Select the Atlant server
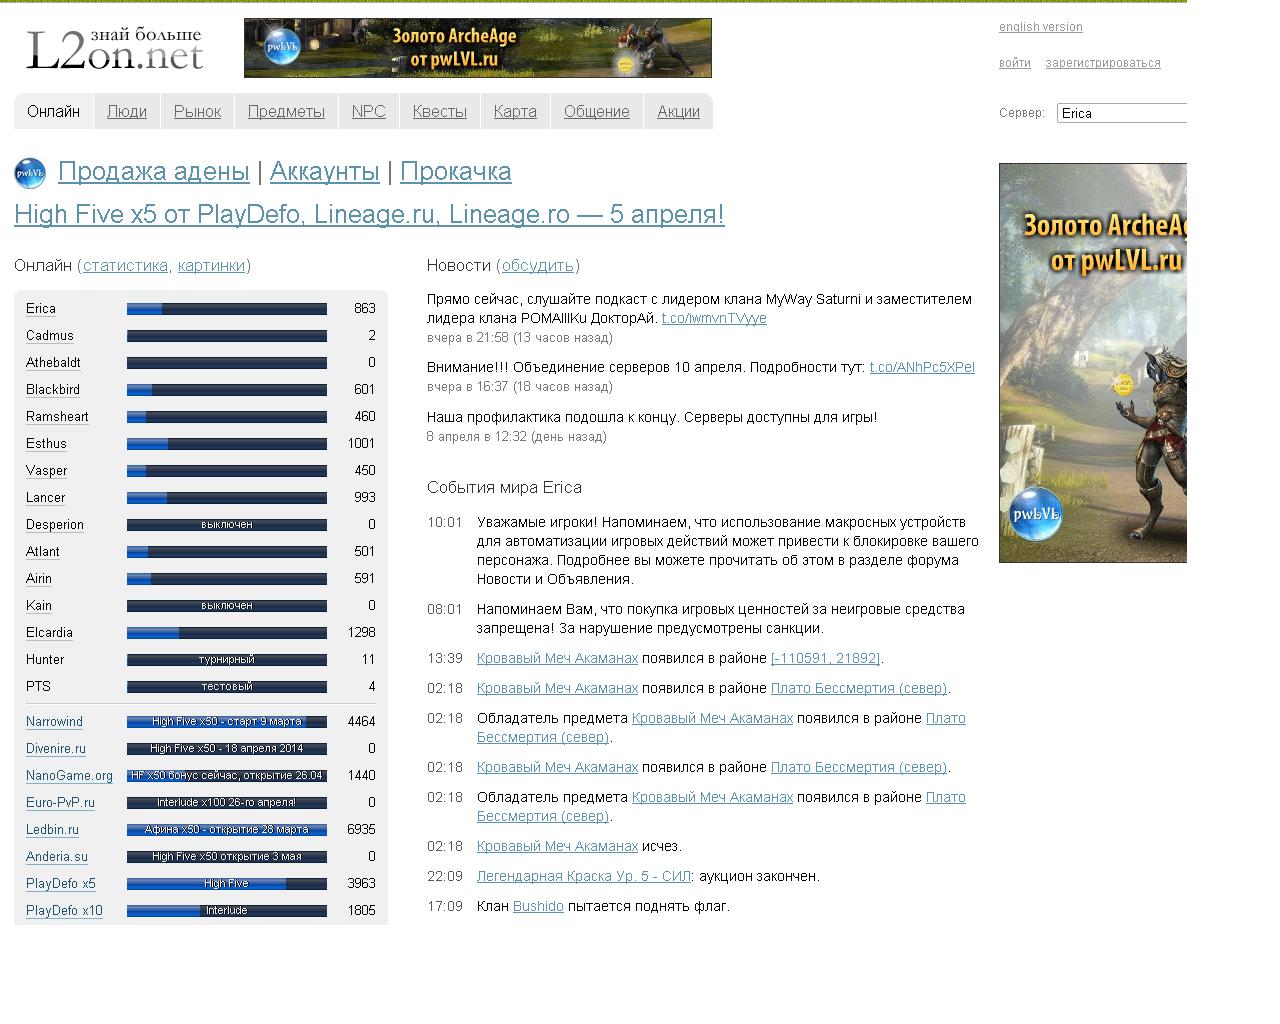The height and width of the screenshot is (1024, 1280). [x=43, y=552]
